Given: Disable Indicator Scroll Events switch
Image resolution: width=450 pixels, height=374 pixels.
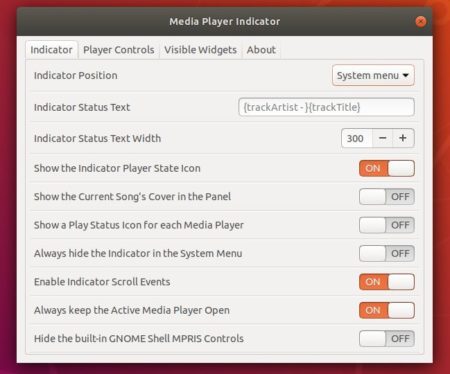Looking at the screenshot, I should click(x=387, y=282).
